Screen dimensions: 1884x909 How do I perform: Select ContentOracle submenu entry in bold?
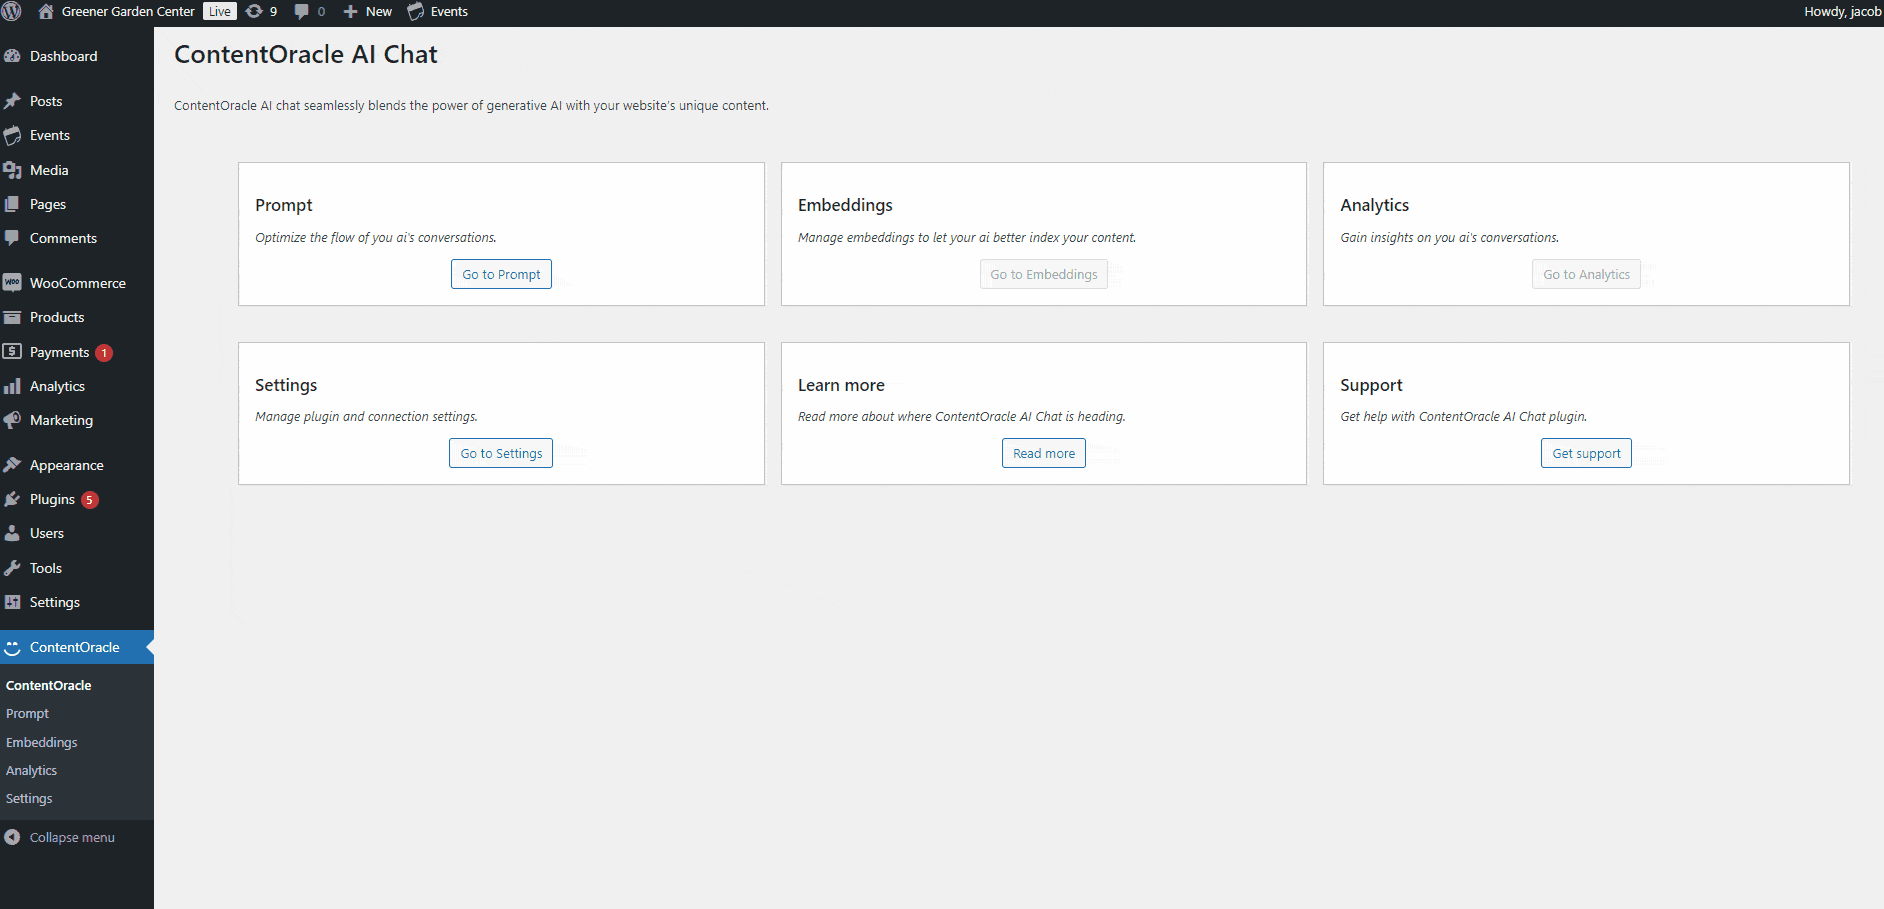coord(48,685)
